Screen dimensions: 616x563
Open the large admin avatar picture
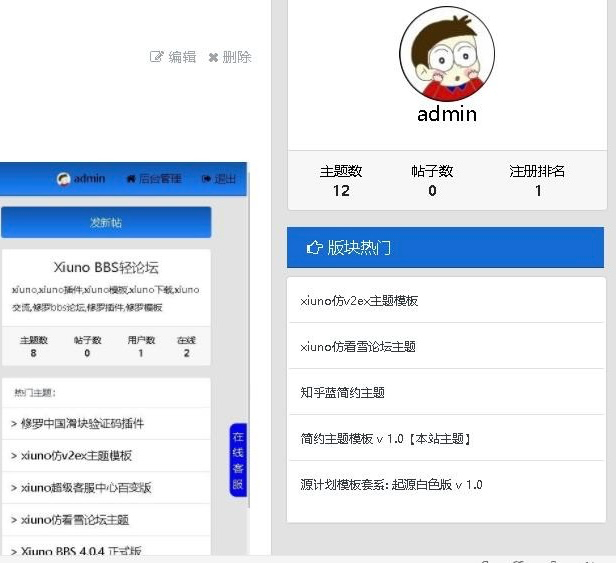point(447,53)
